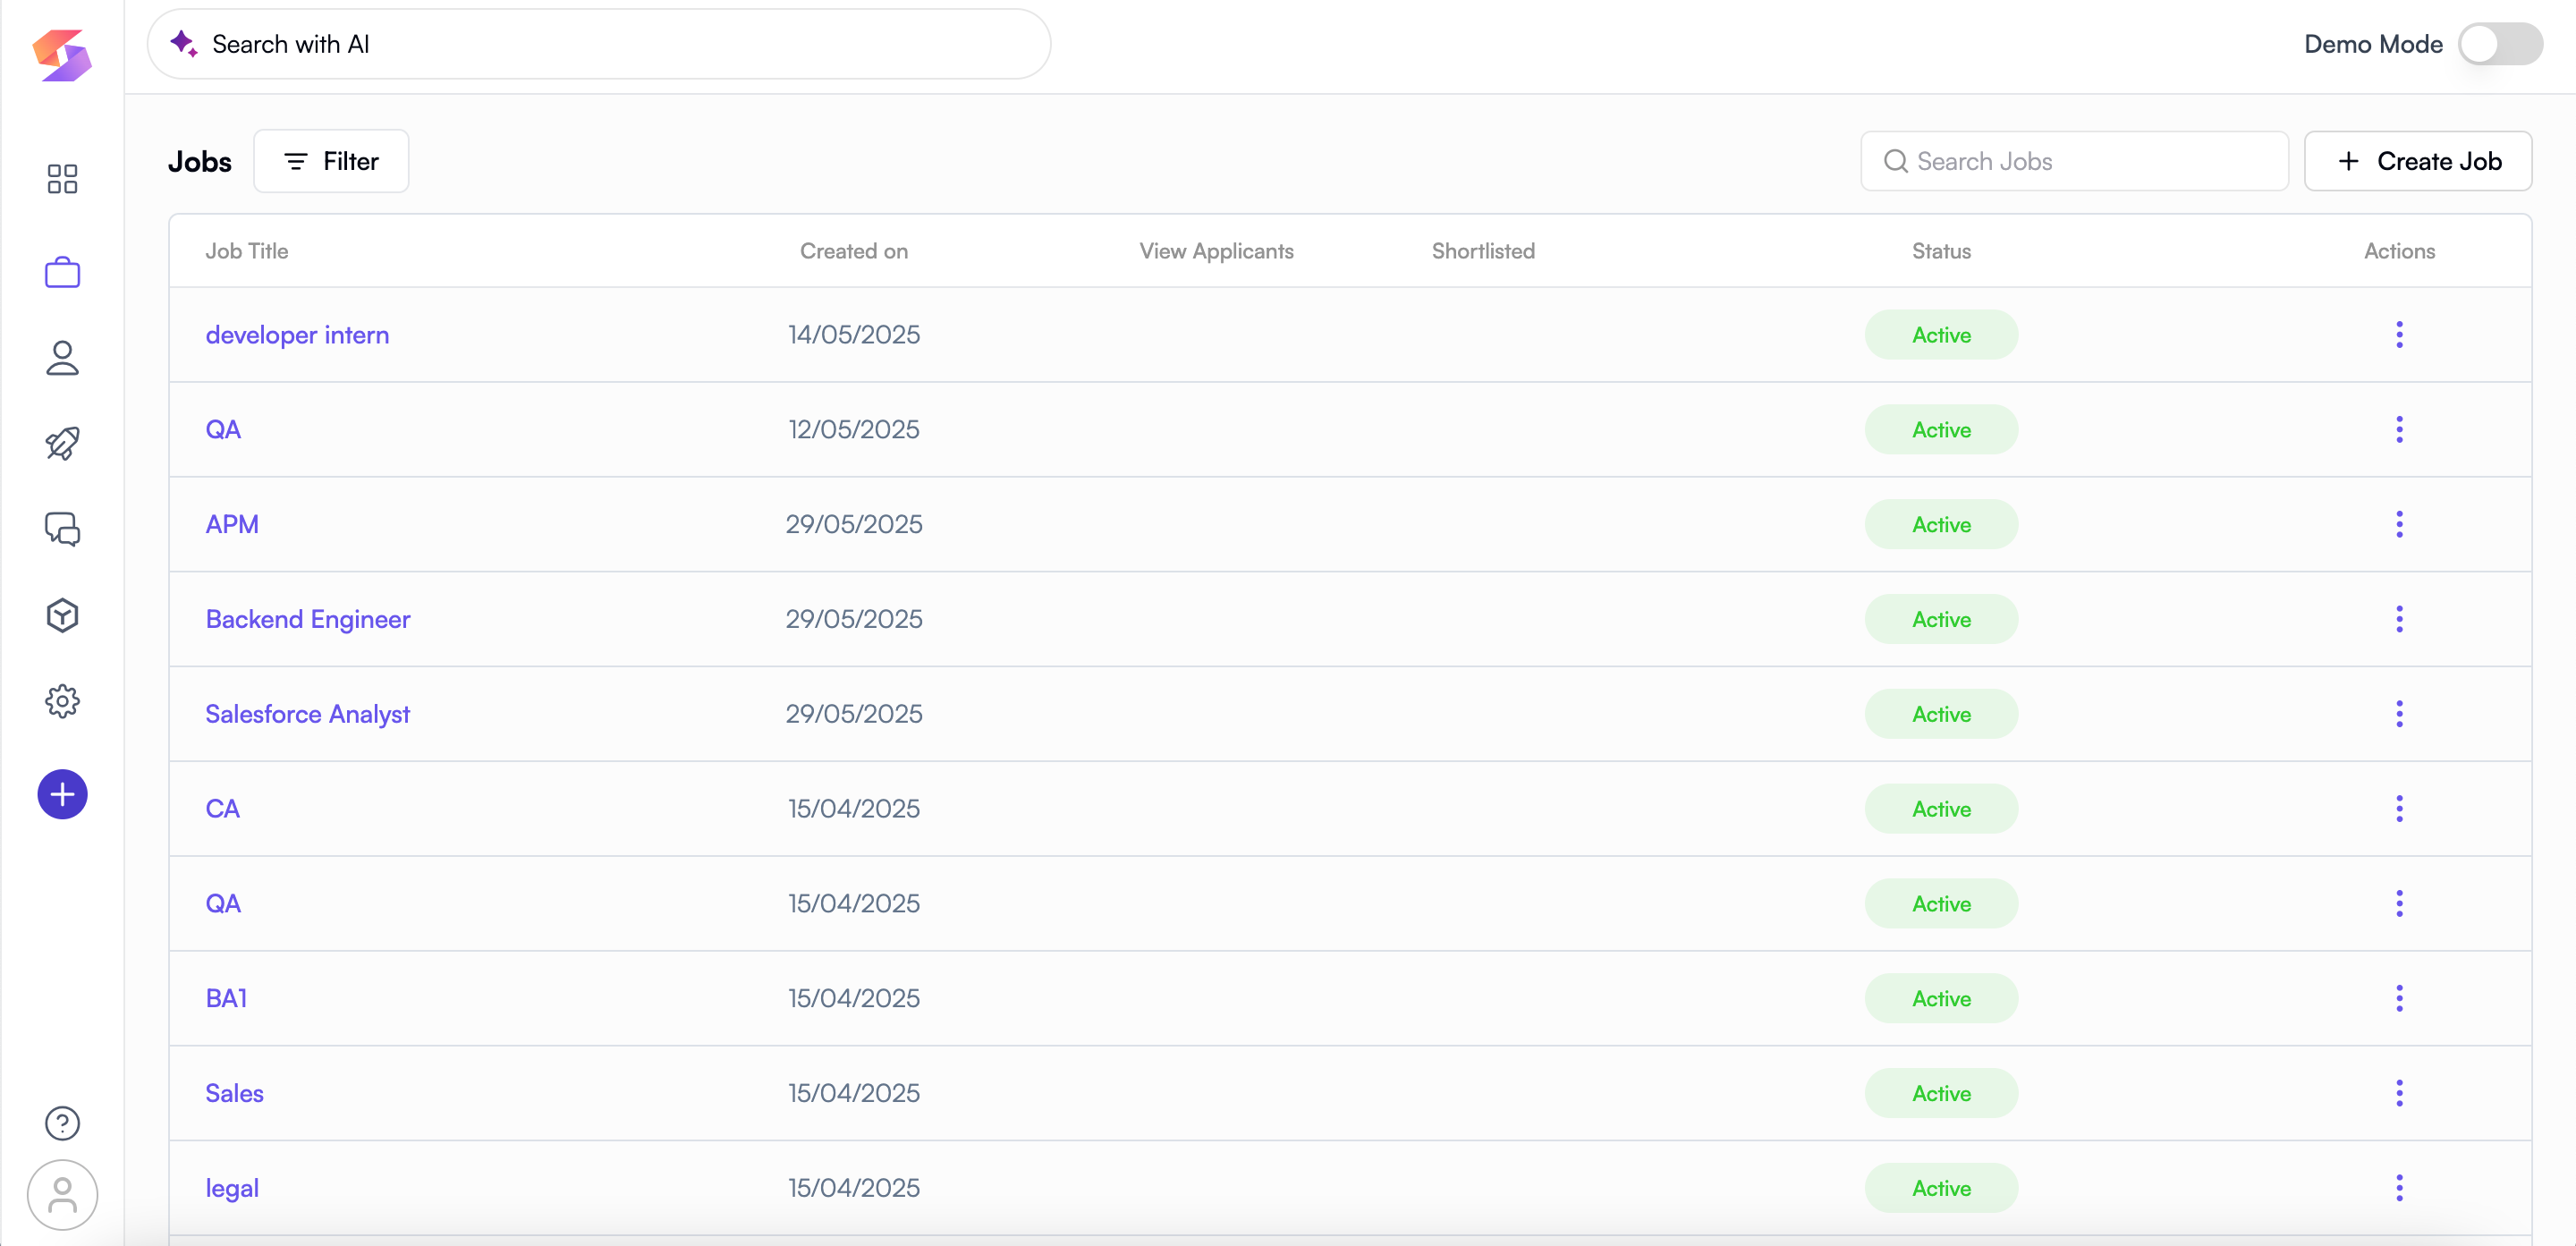Viewport: 2576px width, 1246px height.
Task: Click the user profile avatar at bottom left
Action: tap(62, 1194)
